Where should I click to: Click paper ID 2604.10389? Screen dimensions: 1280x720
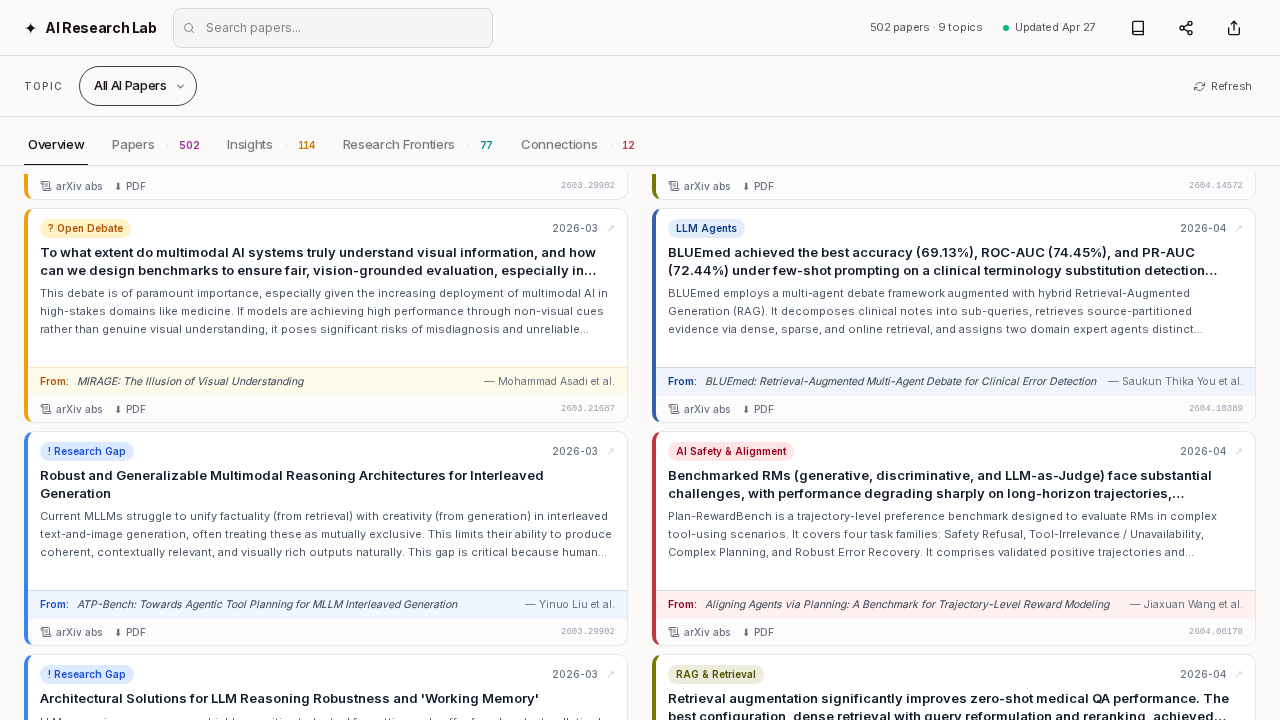point(1216,409)
